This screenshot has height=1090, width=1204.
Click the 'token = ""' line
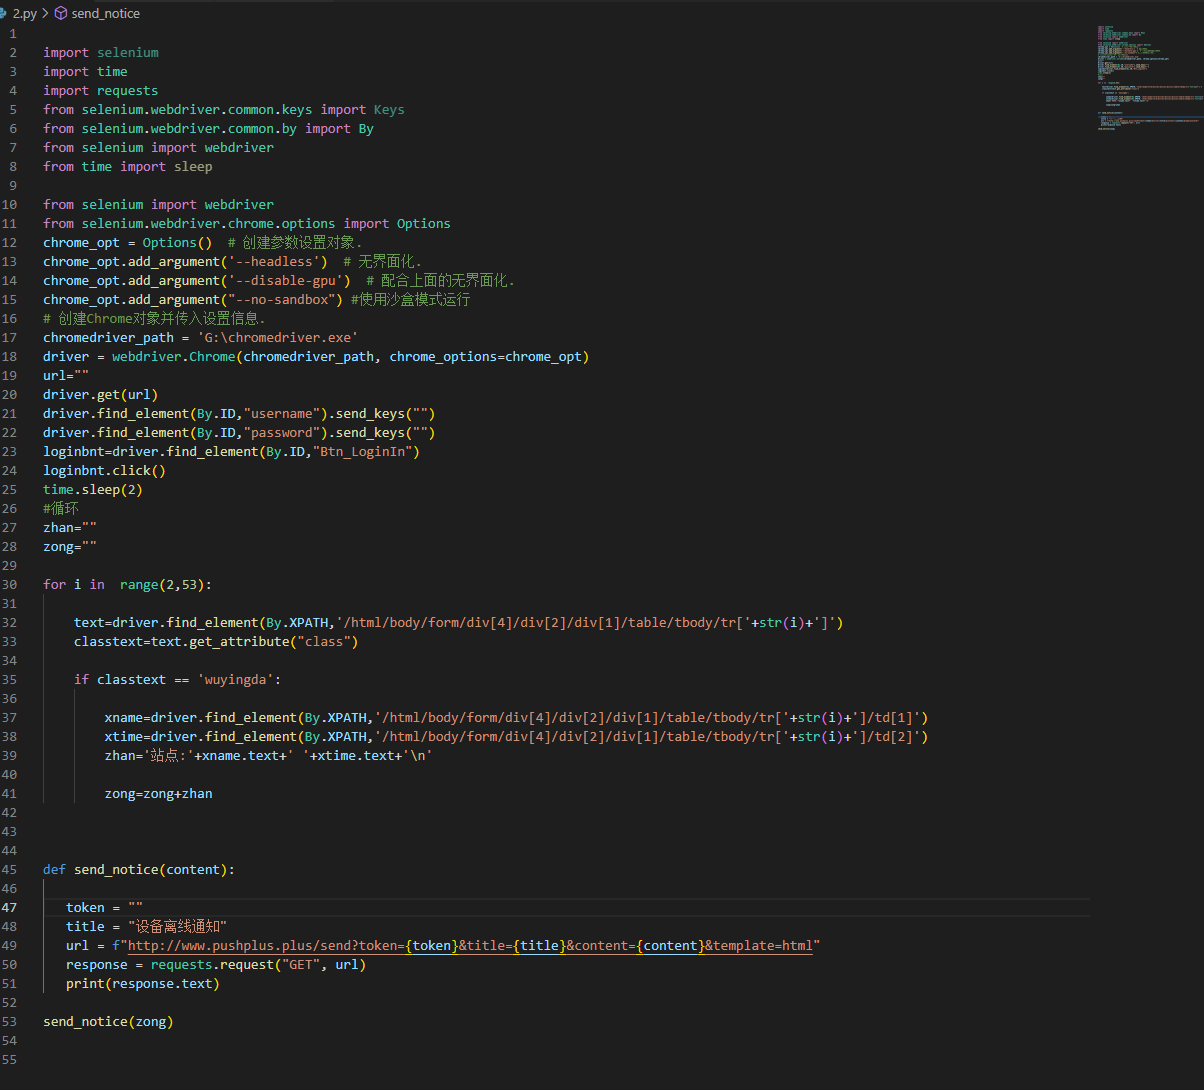click(x=105, y=907)
